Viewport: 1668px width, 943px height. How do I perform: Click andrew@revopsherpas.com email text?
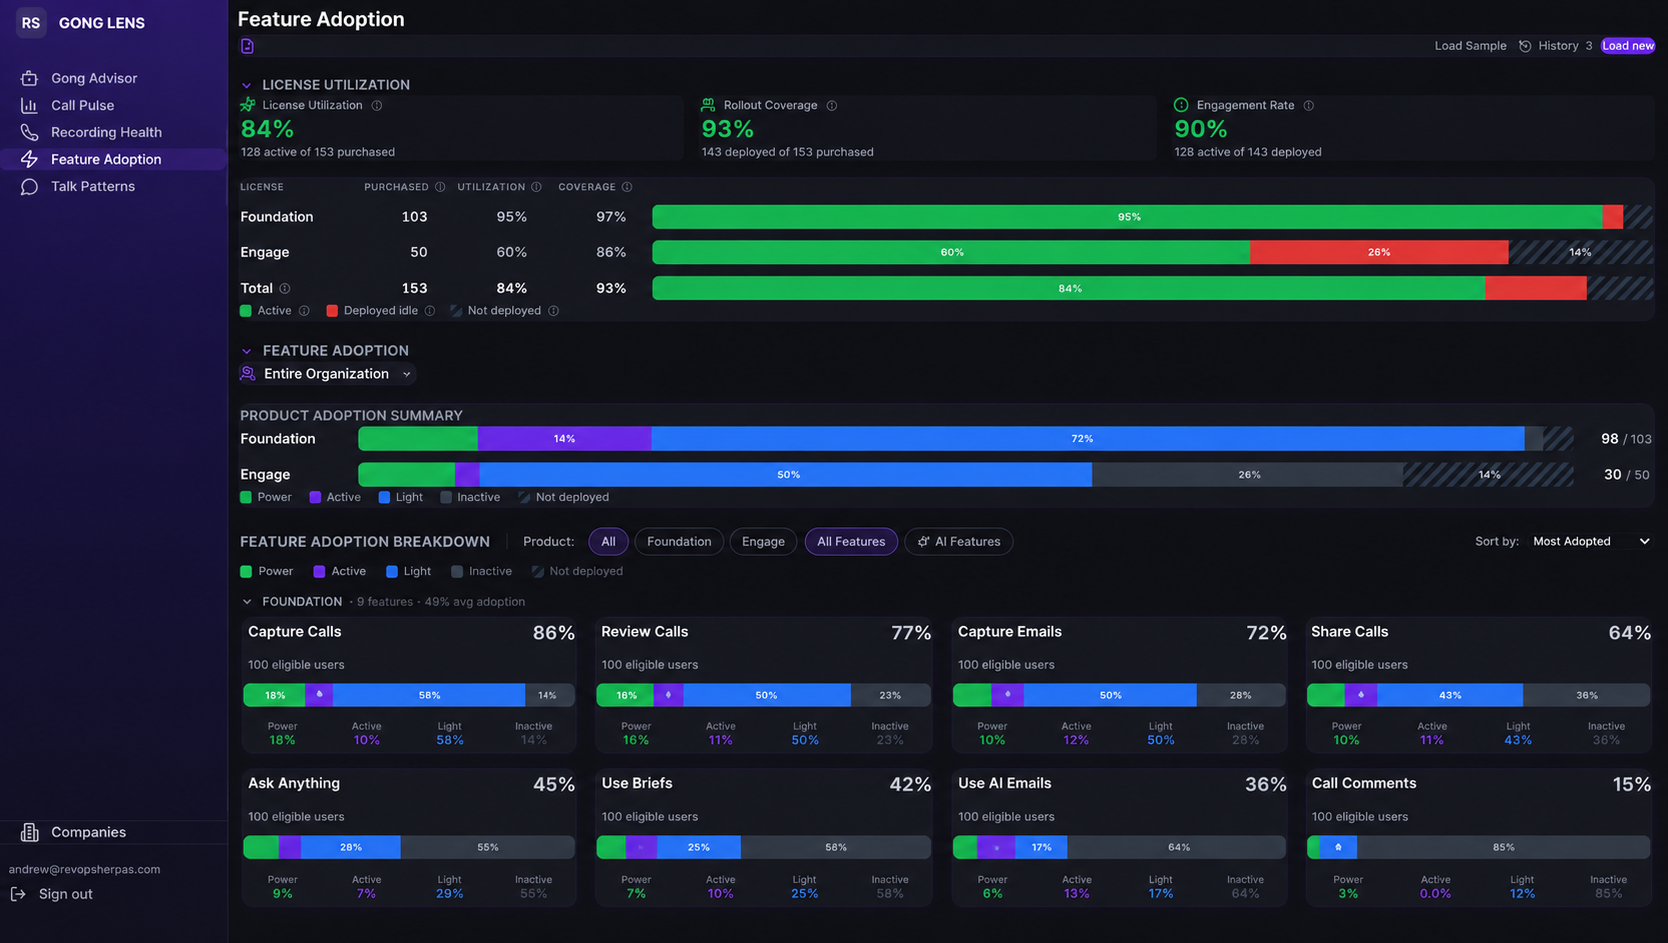(x=84, y=869)
